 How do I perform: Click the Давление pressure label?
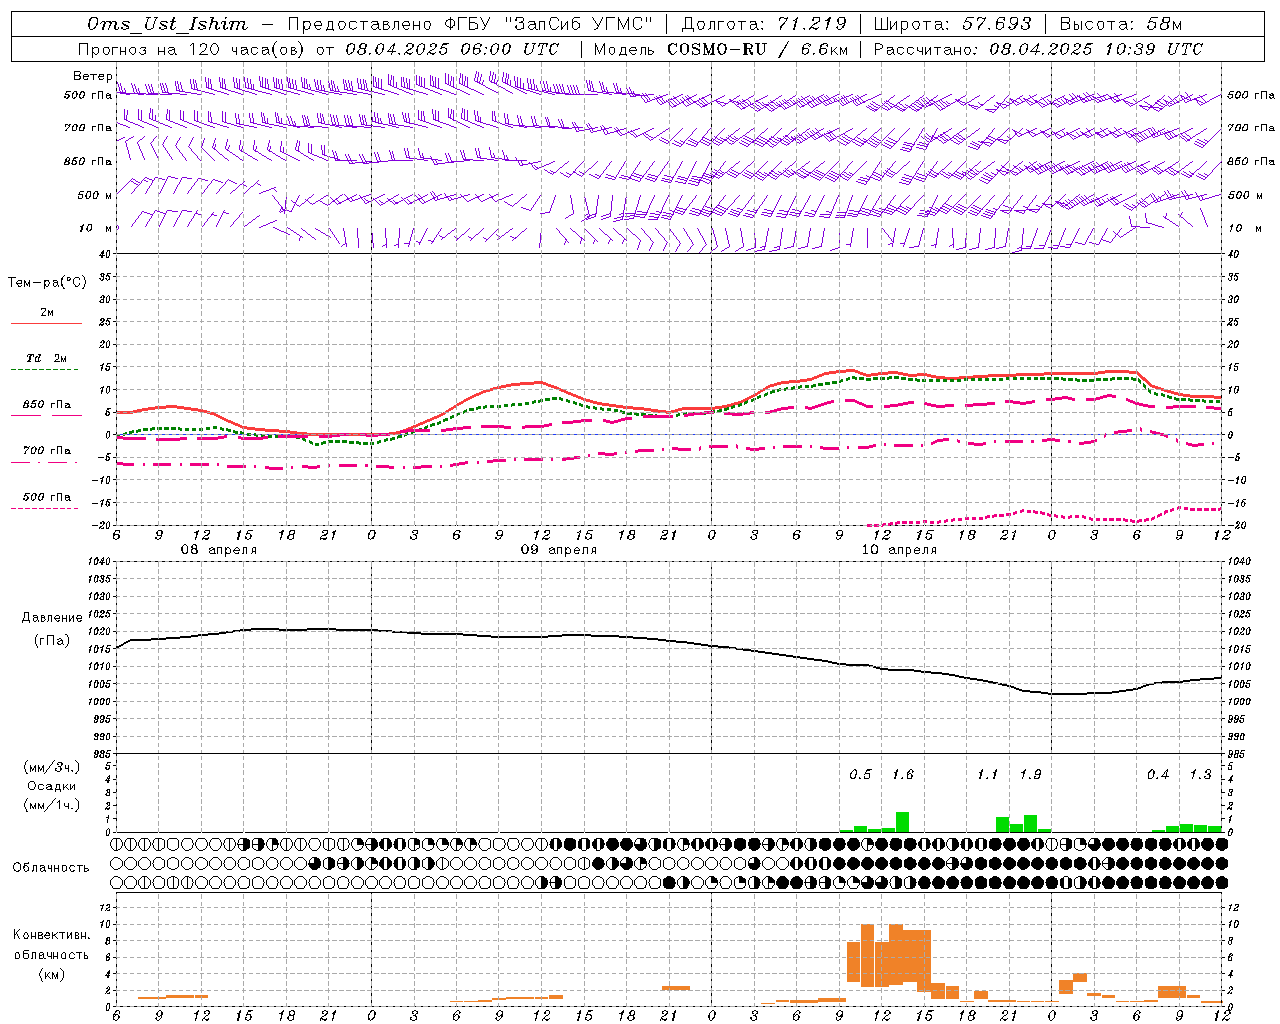click(x=51, y=618)
